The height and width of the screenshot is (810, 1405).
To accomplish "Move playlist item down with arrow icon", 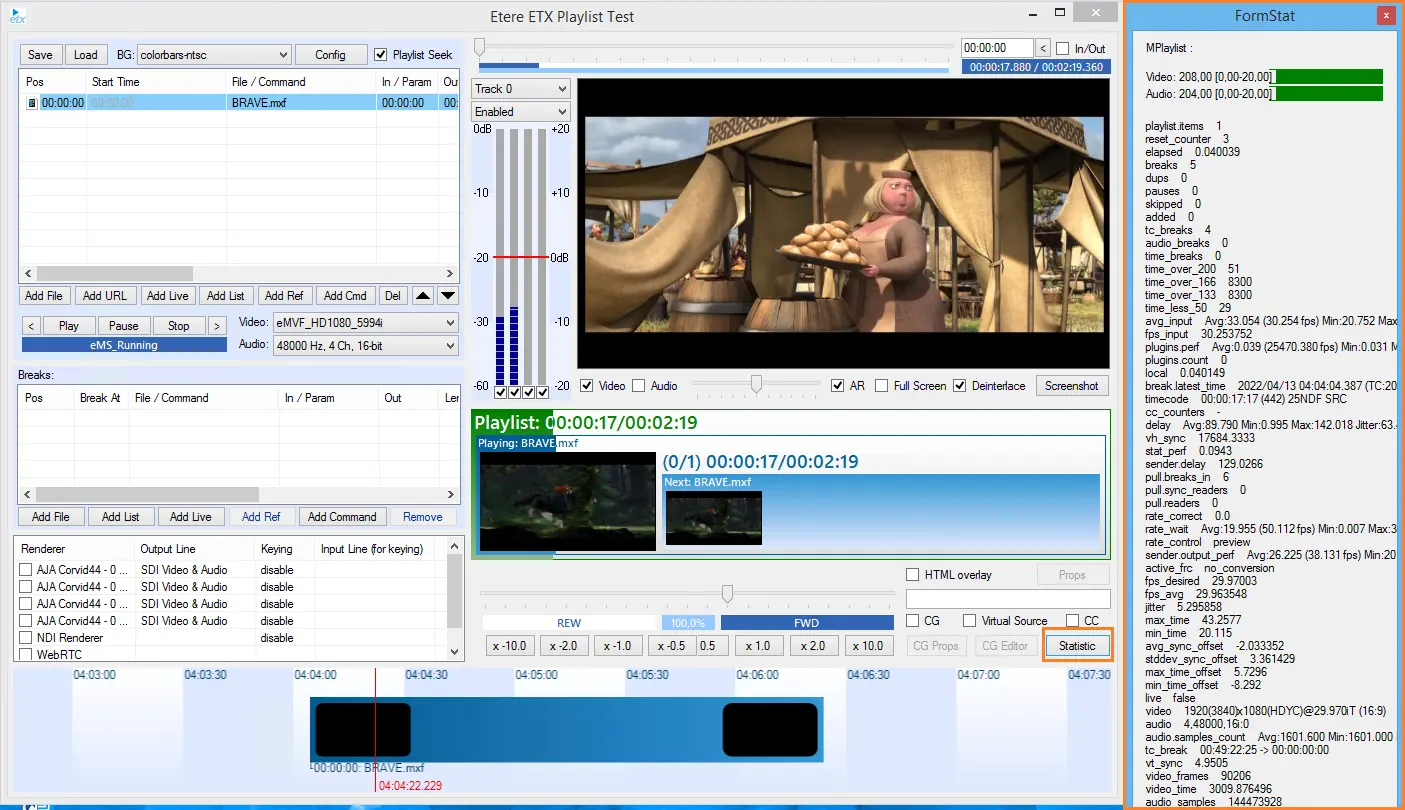I will coord(448,296).
